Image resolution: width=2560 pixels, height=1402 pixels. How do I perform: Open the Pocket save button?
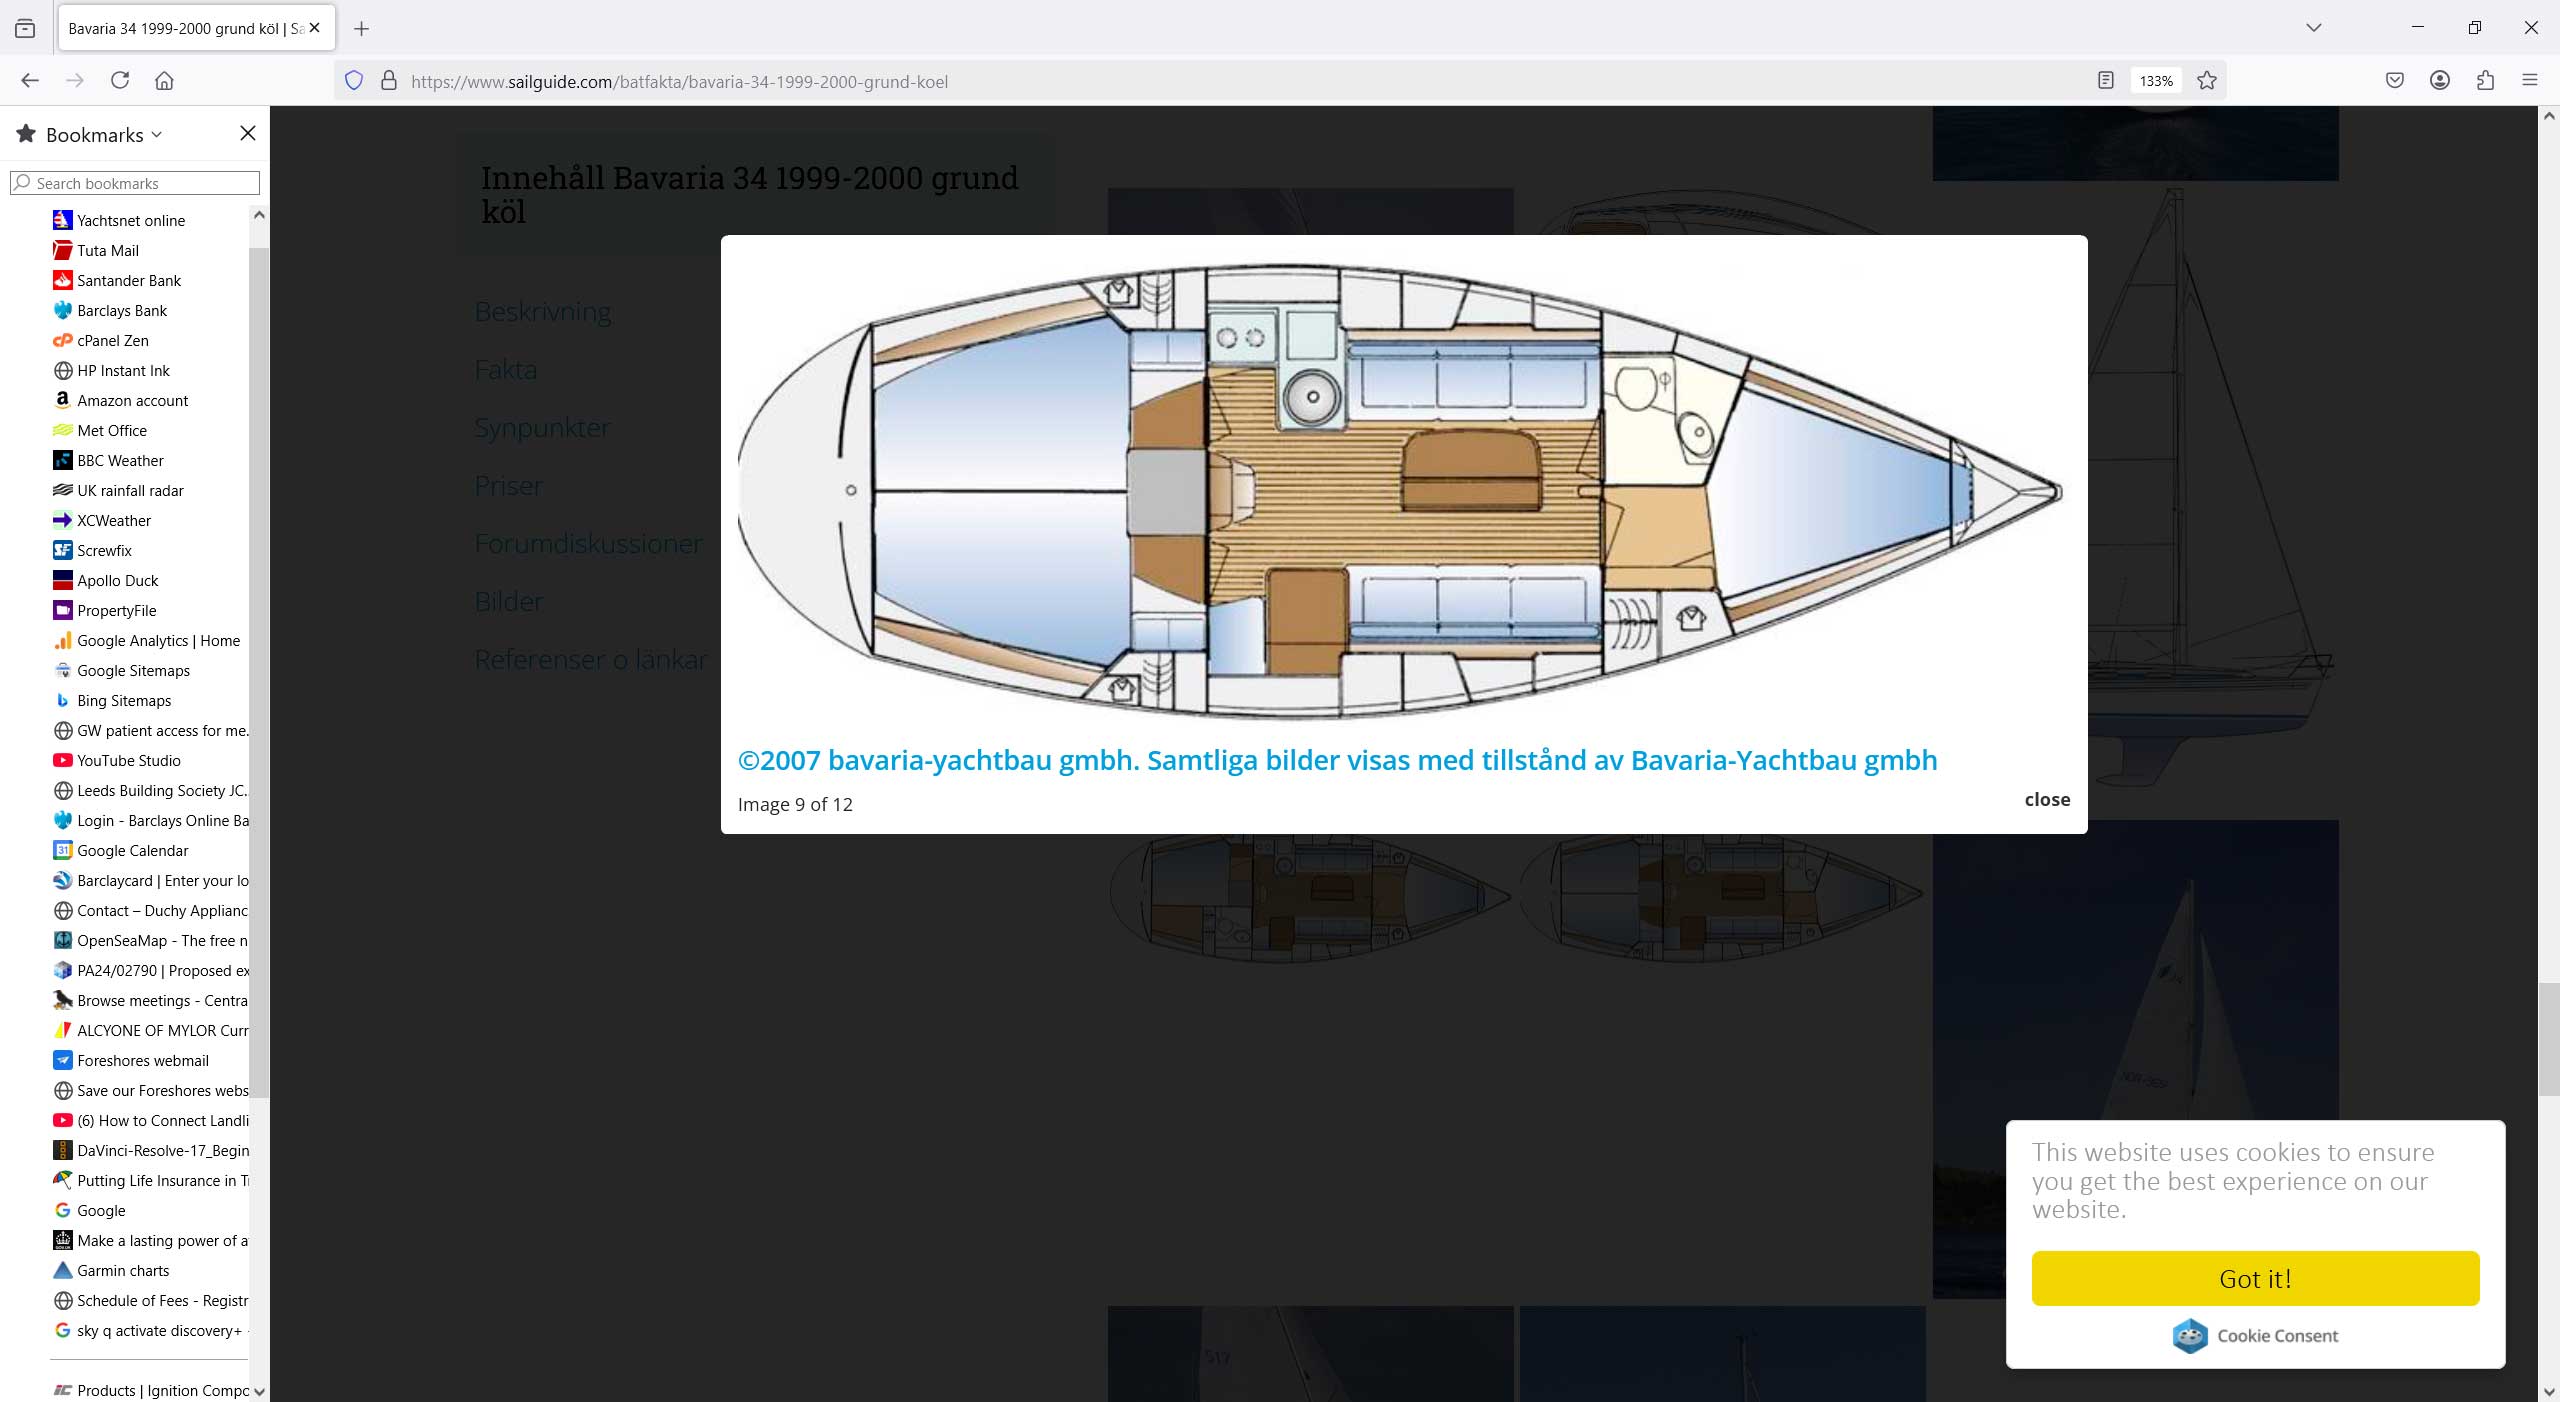(x=2395, y=81)
